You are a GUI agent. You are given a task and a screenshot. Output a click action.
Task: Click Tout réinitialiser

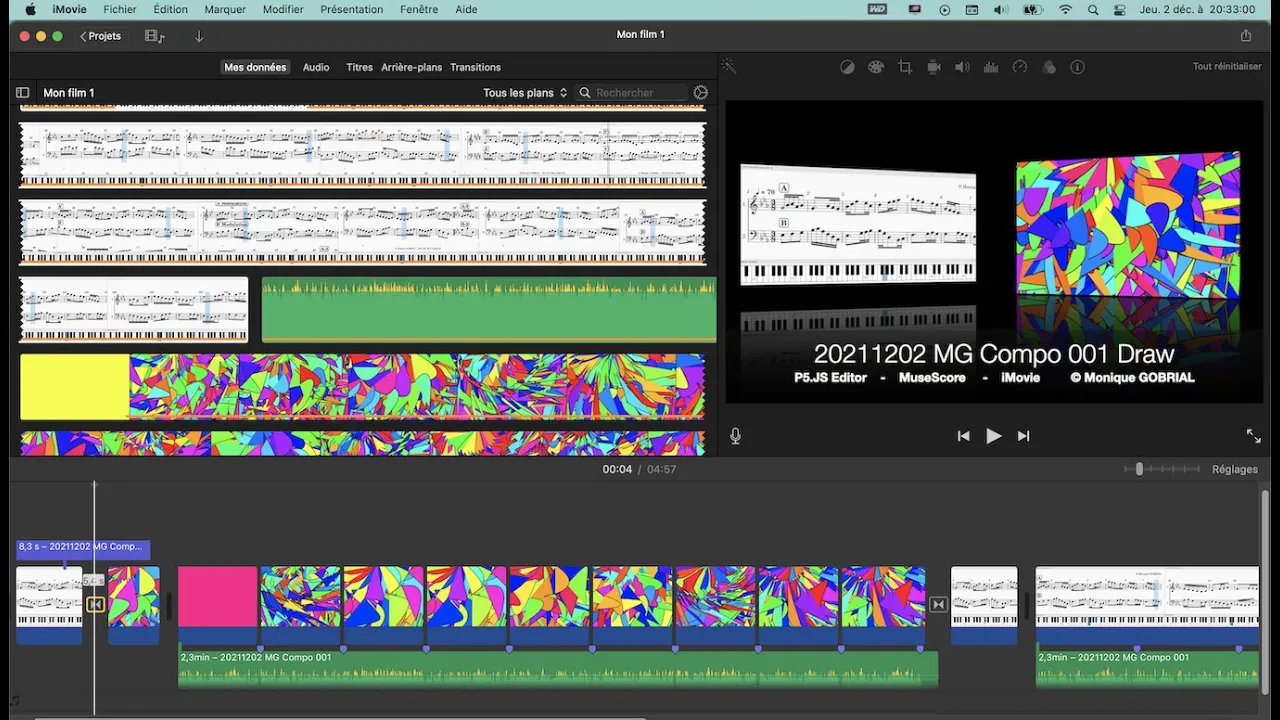(1226, 67)
